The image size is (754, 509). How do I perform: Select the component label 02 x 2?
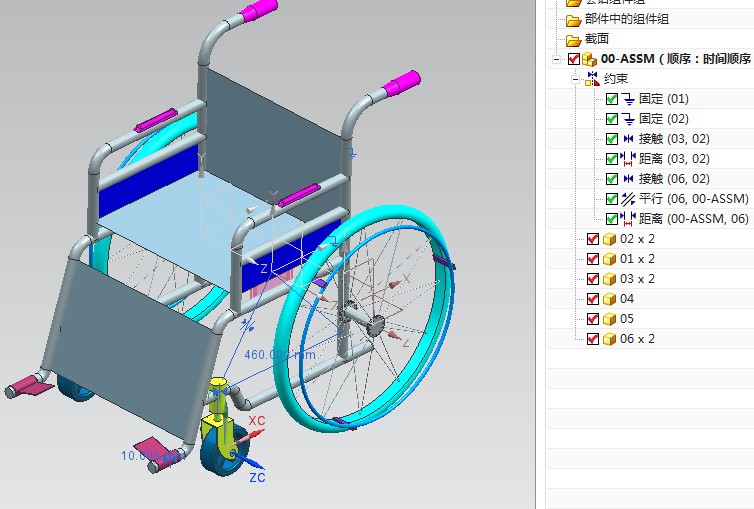coord(637,239)
